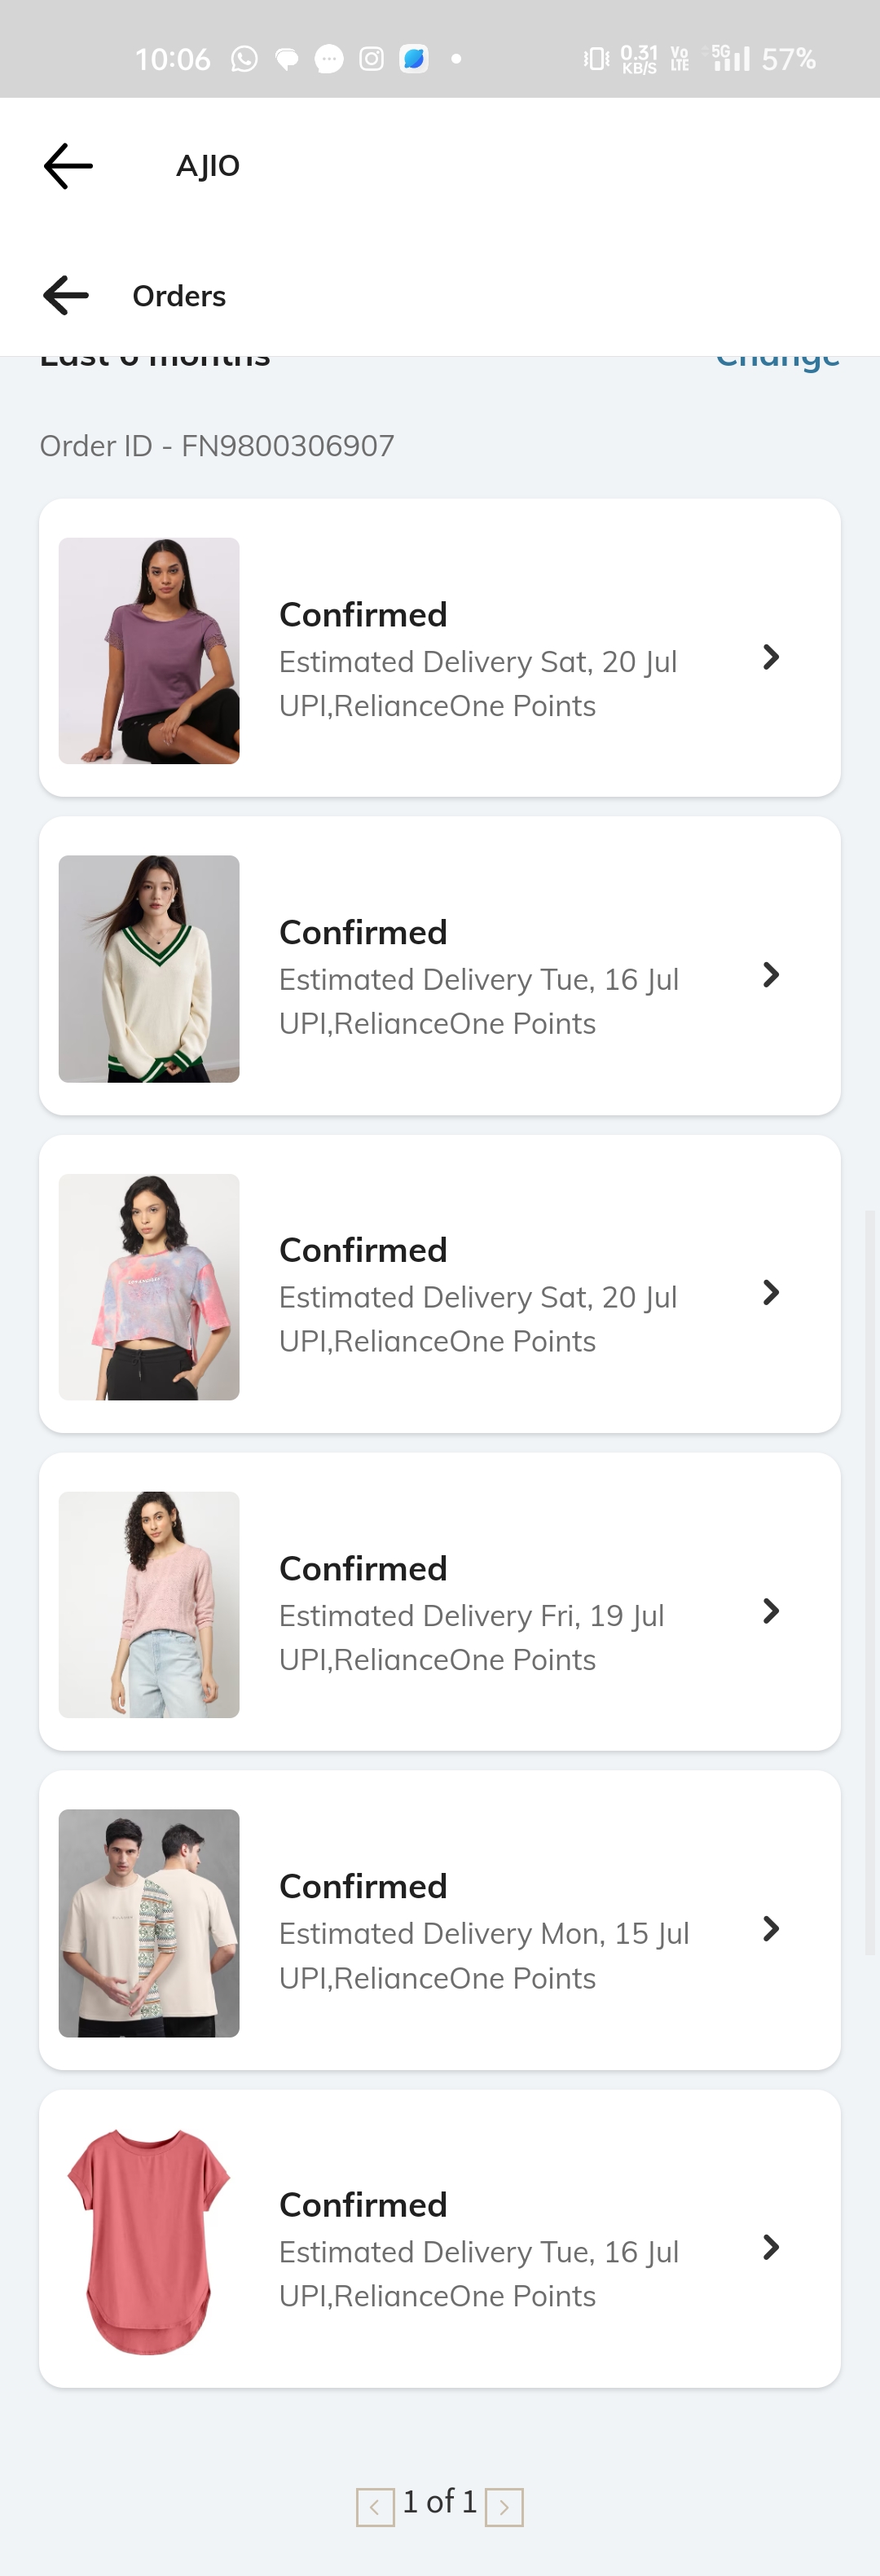Screen dimensions: 880x2576
Task: Open chevron for cream V-neck sweater order
Action: (x=770, y=975)
